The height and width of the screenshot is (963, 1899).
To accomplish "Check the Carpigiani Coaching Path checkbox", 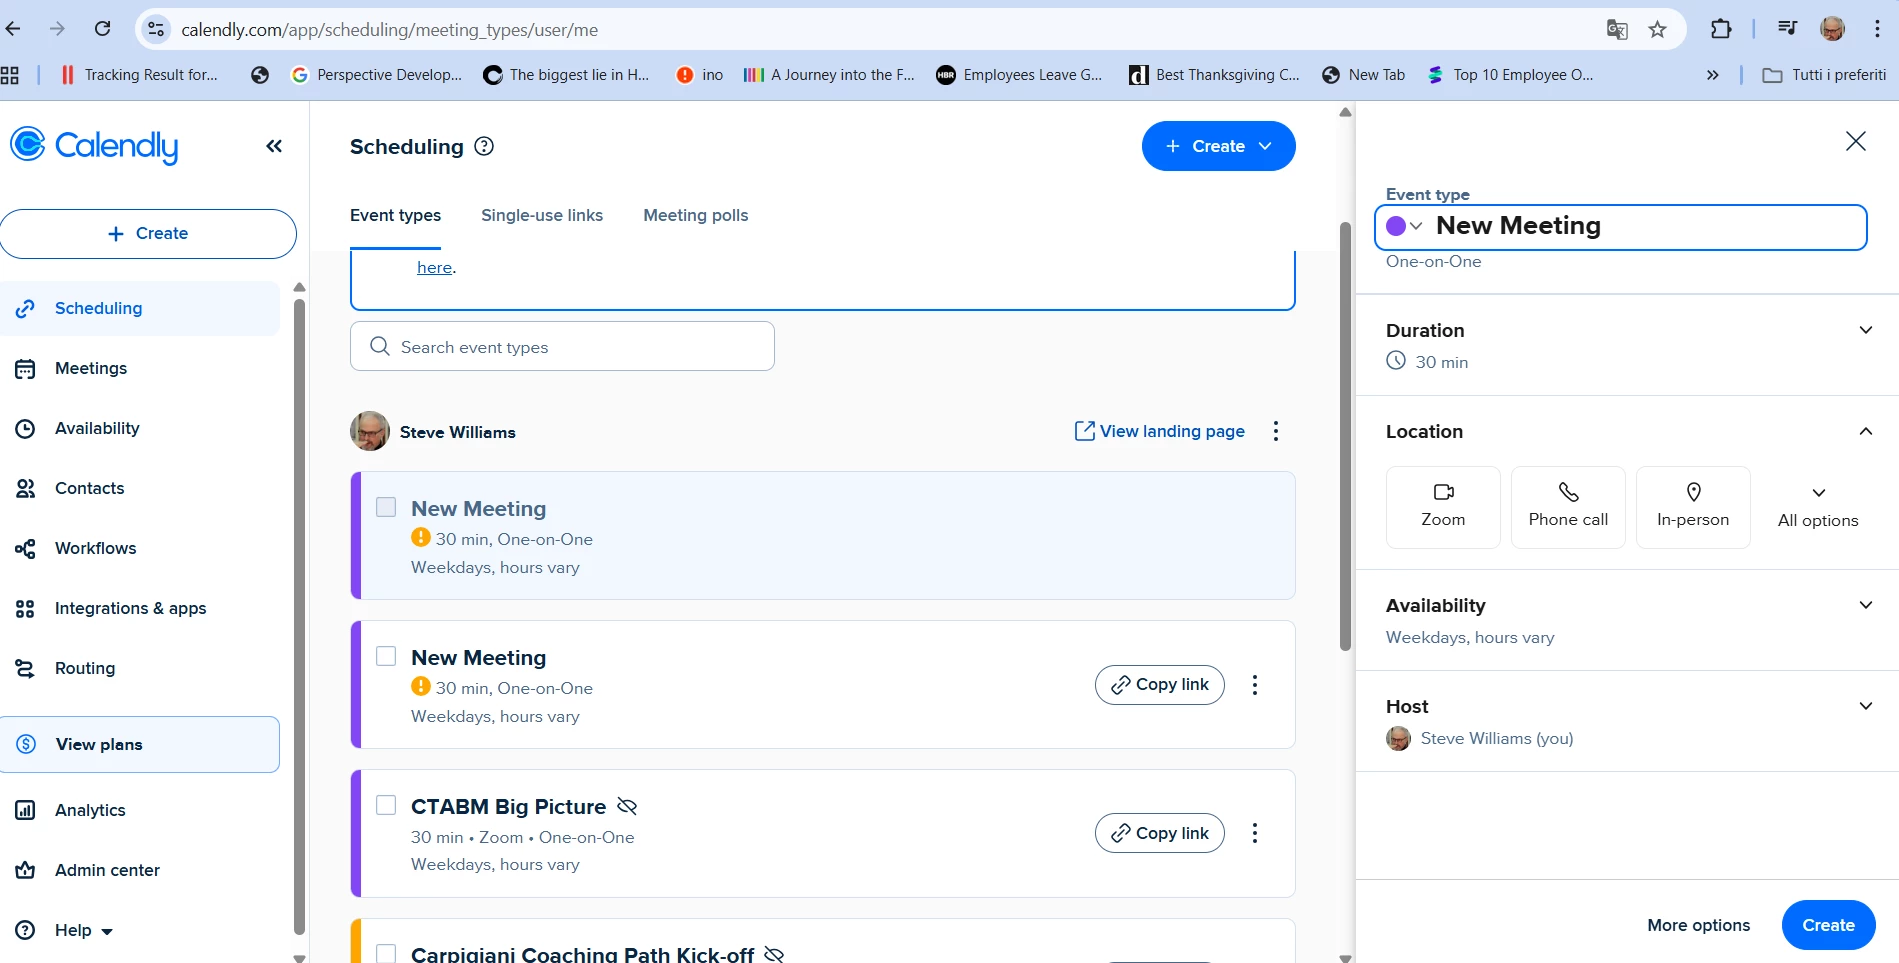I will coord(386,954).
